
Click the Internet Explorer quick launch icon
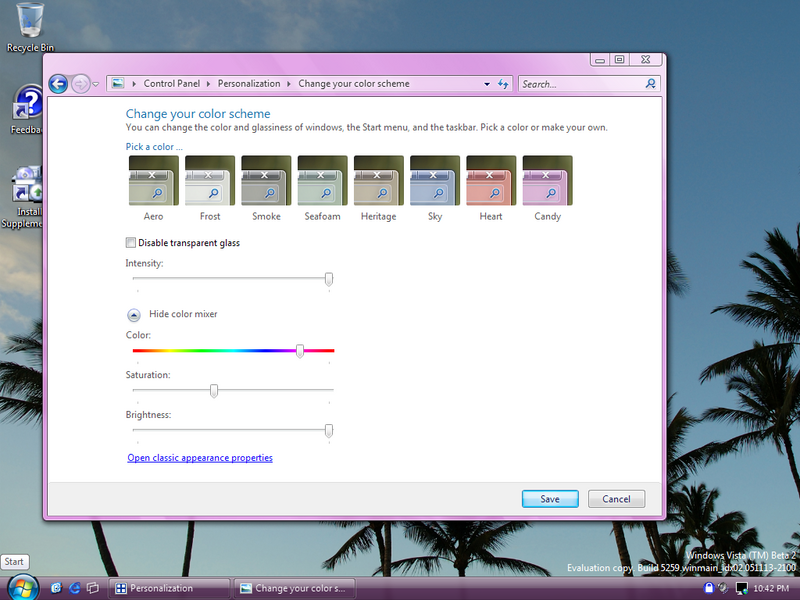(x=74, y=588)
